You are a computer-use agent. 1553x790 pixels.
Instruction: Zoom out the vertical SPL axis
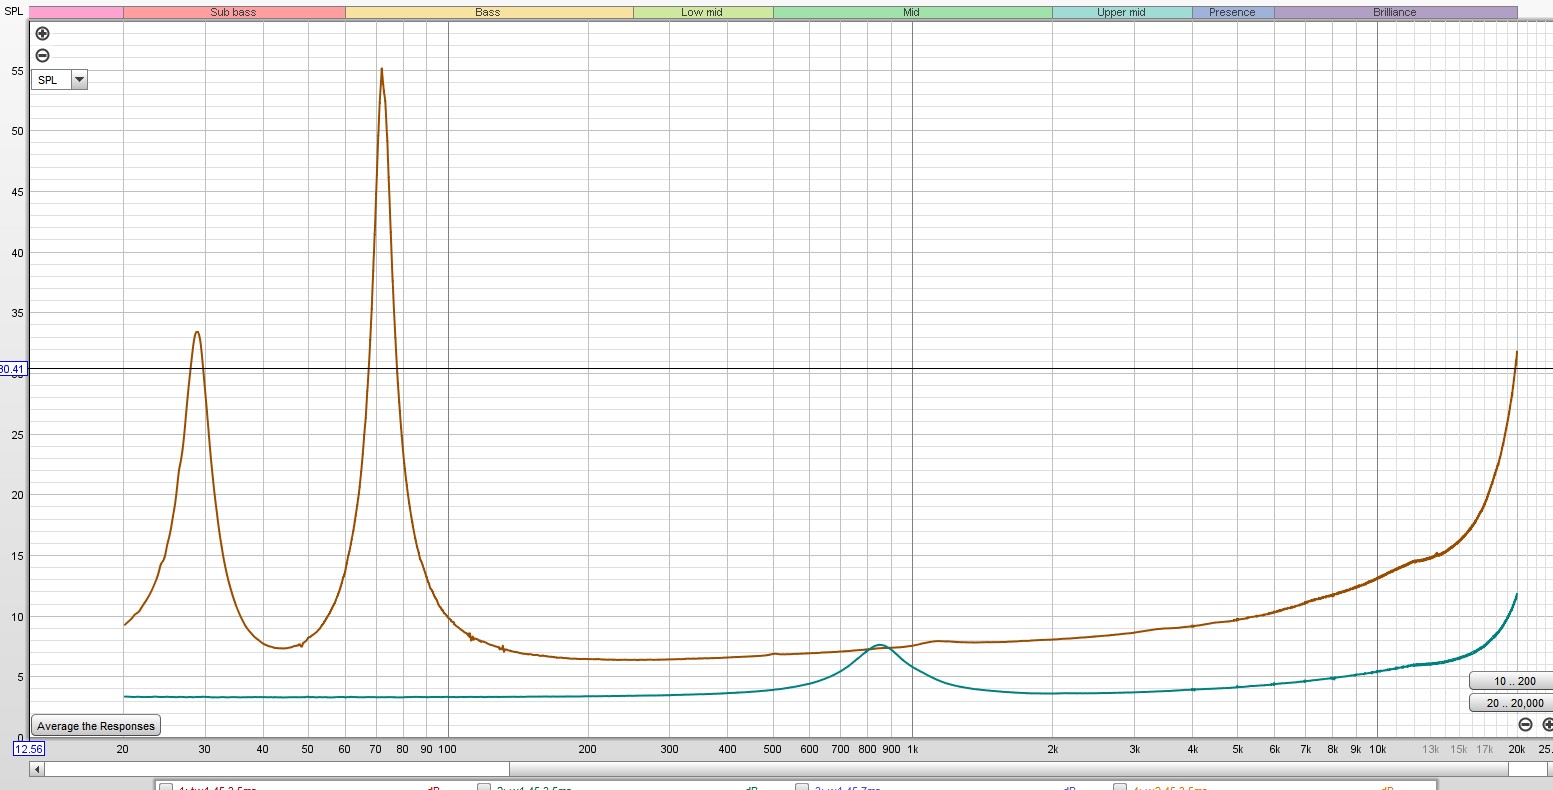click(42, 56)
